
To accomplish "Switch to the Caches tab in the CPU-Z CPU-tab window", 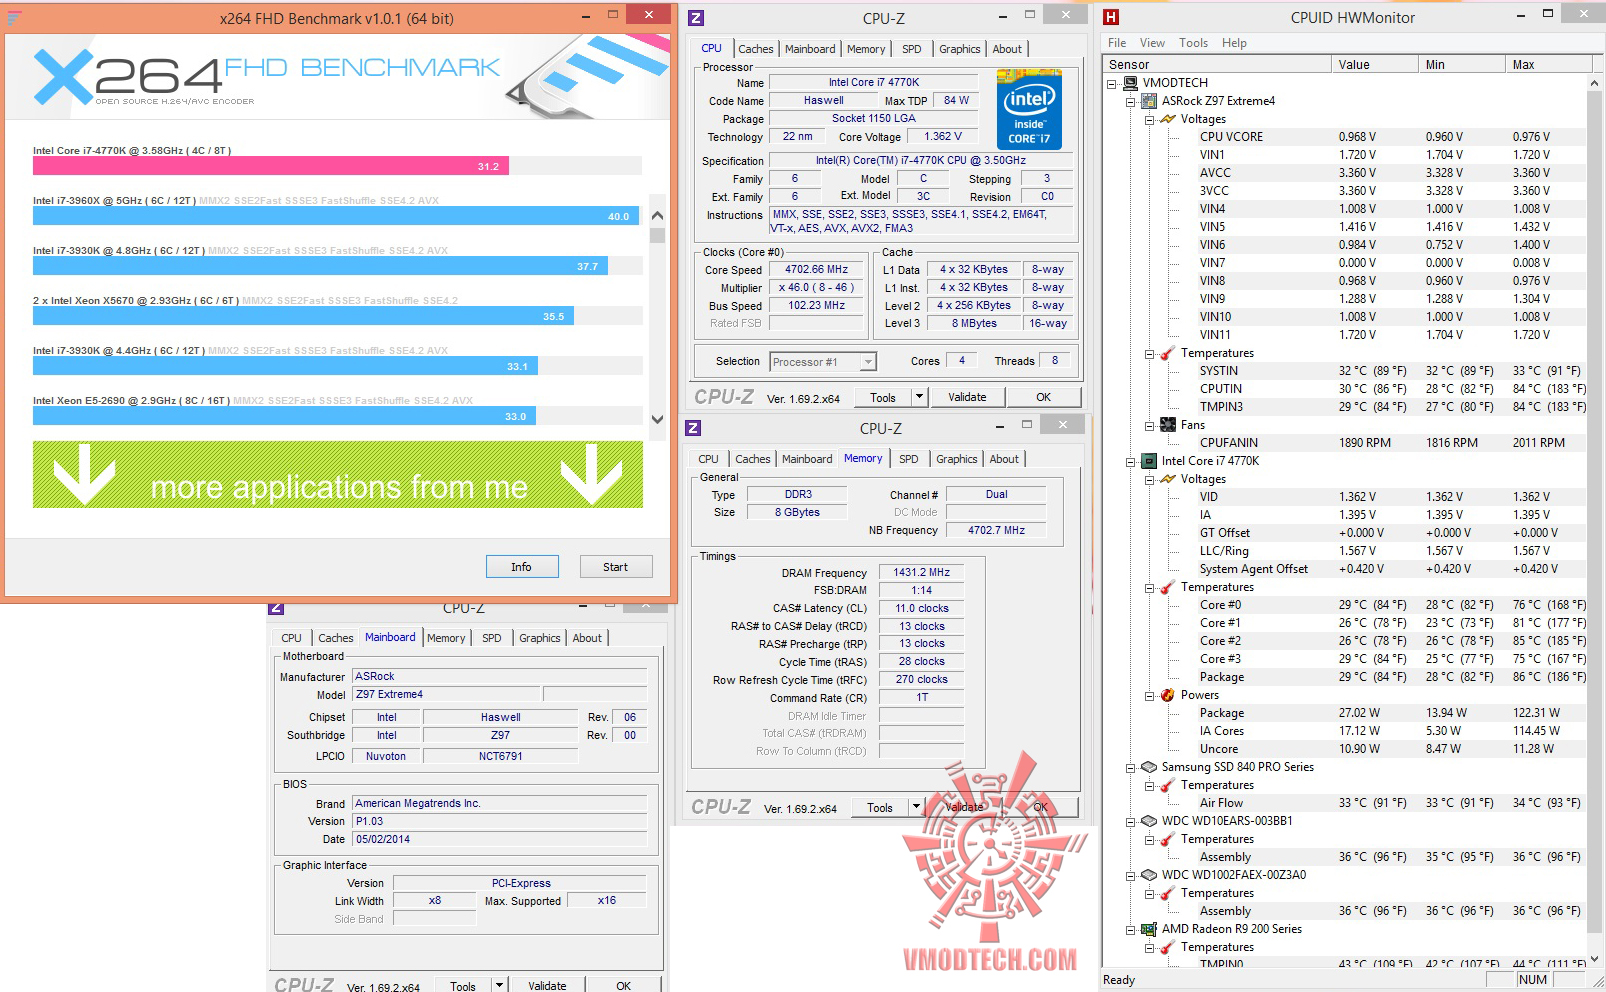I will tap(755, 49).
